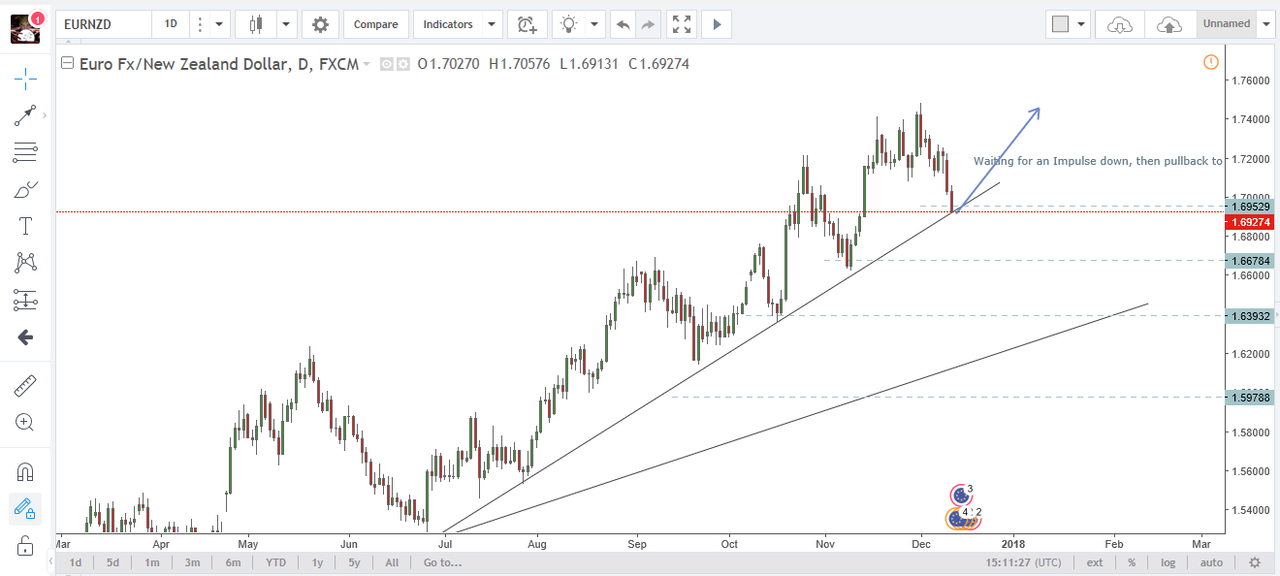Set range to 5y
This screenshot has width=1280, height=576.
click(354, 563)
